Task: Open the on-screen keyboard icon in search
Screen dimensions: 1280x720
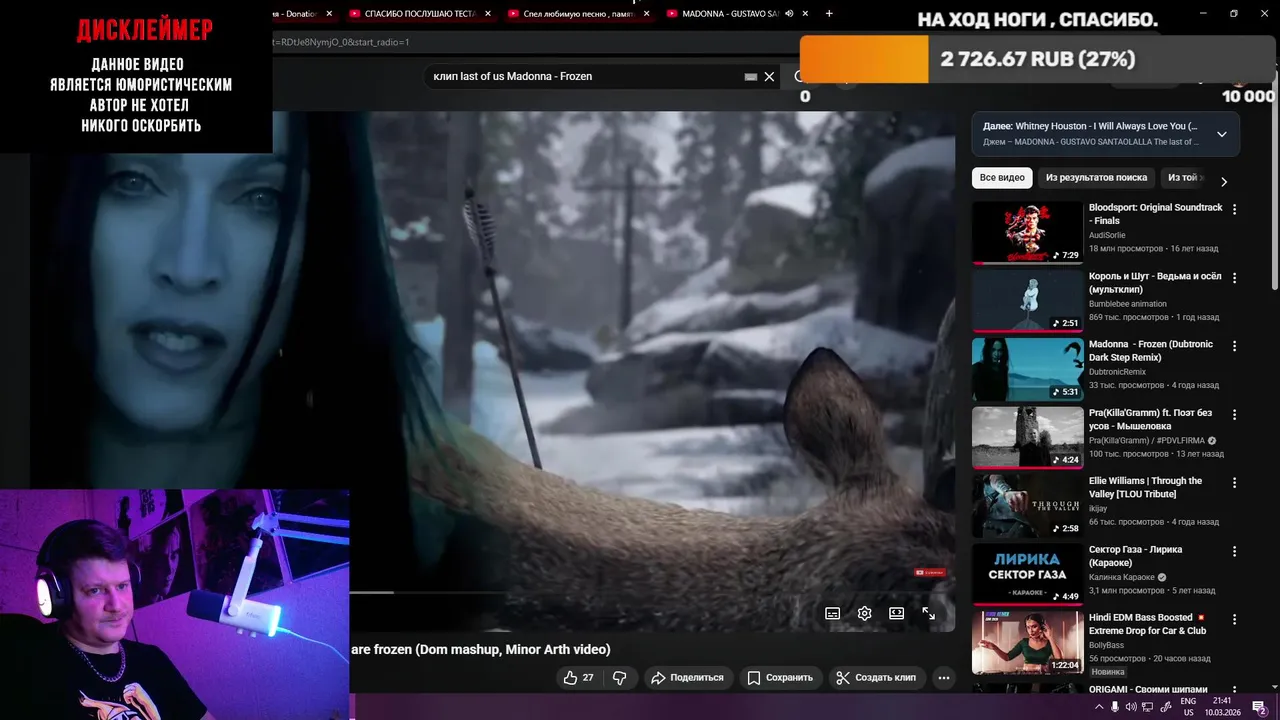Action: [751, 76]
